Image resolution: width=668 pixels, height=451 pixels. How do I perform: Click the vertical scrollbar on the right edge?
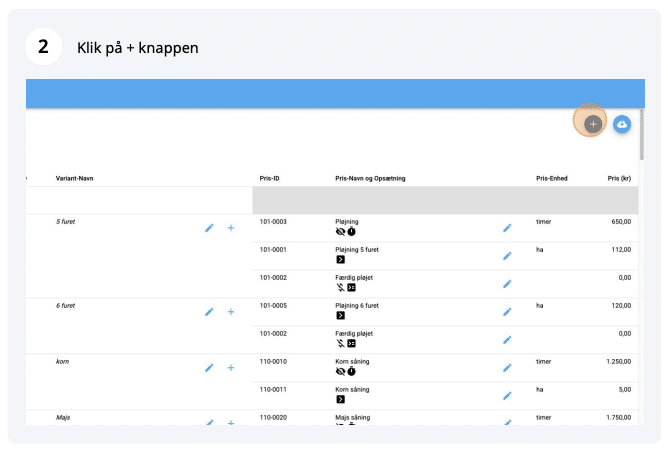point(642,135)
